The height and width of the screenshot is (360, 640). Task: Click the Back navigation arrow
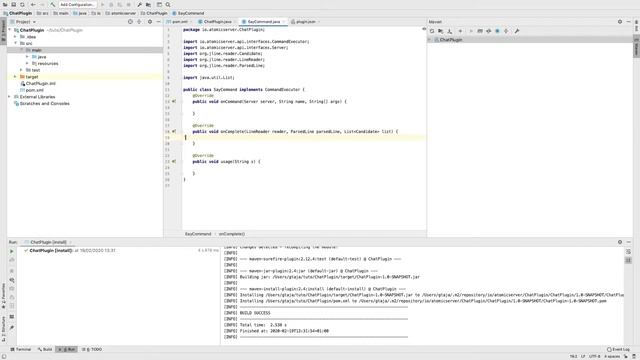point(33,4)
